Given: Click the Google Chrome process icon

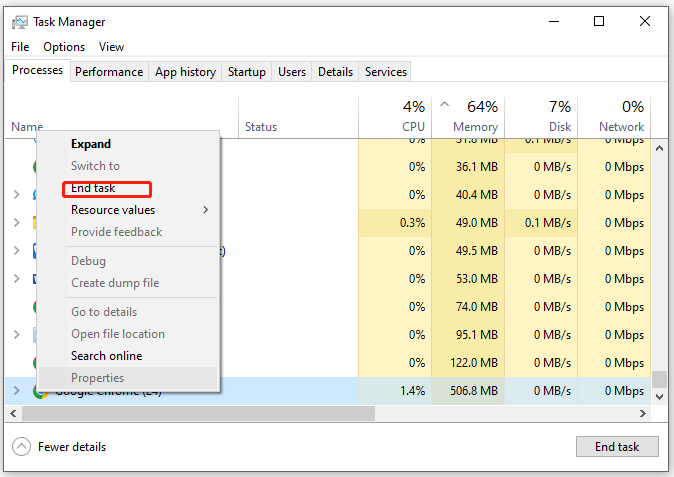Looking at the screenshot, I should (41, 391).
